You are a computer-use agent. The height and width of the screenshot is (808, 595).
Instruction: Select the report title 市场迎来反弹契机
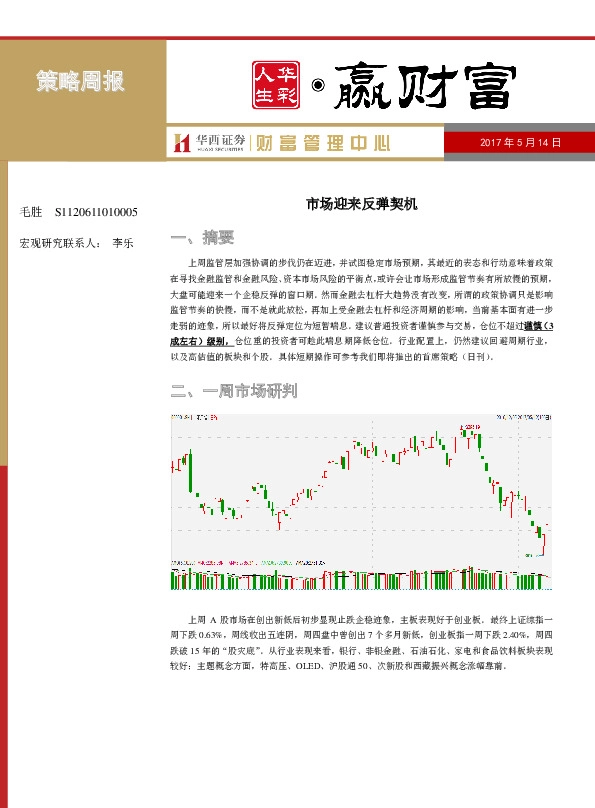(x=362, y=204)
